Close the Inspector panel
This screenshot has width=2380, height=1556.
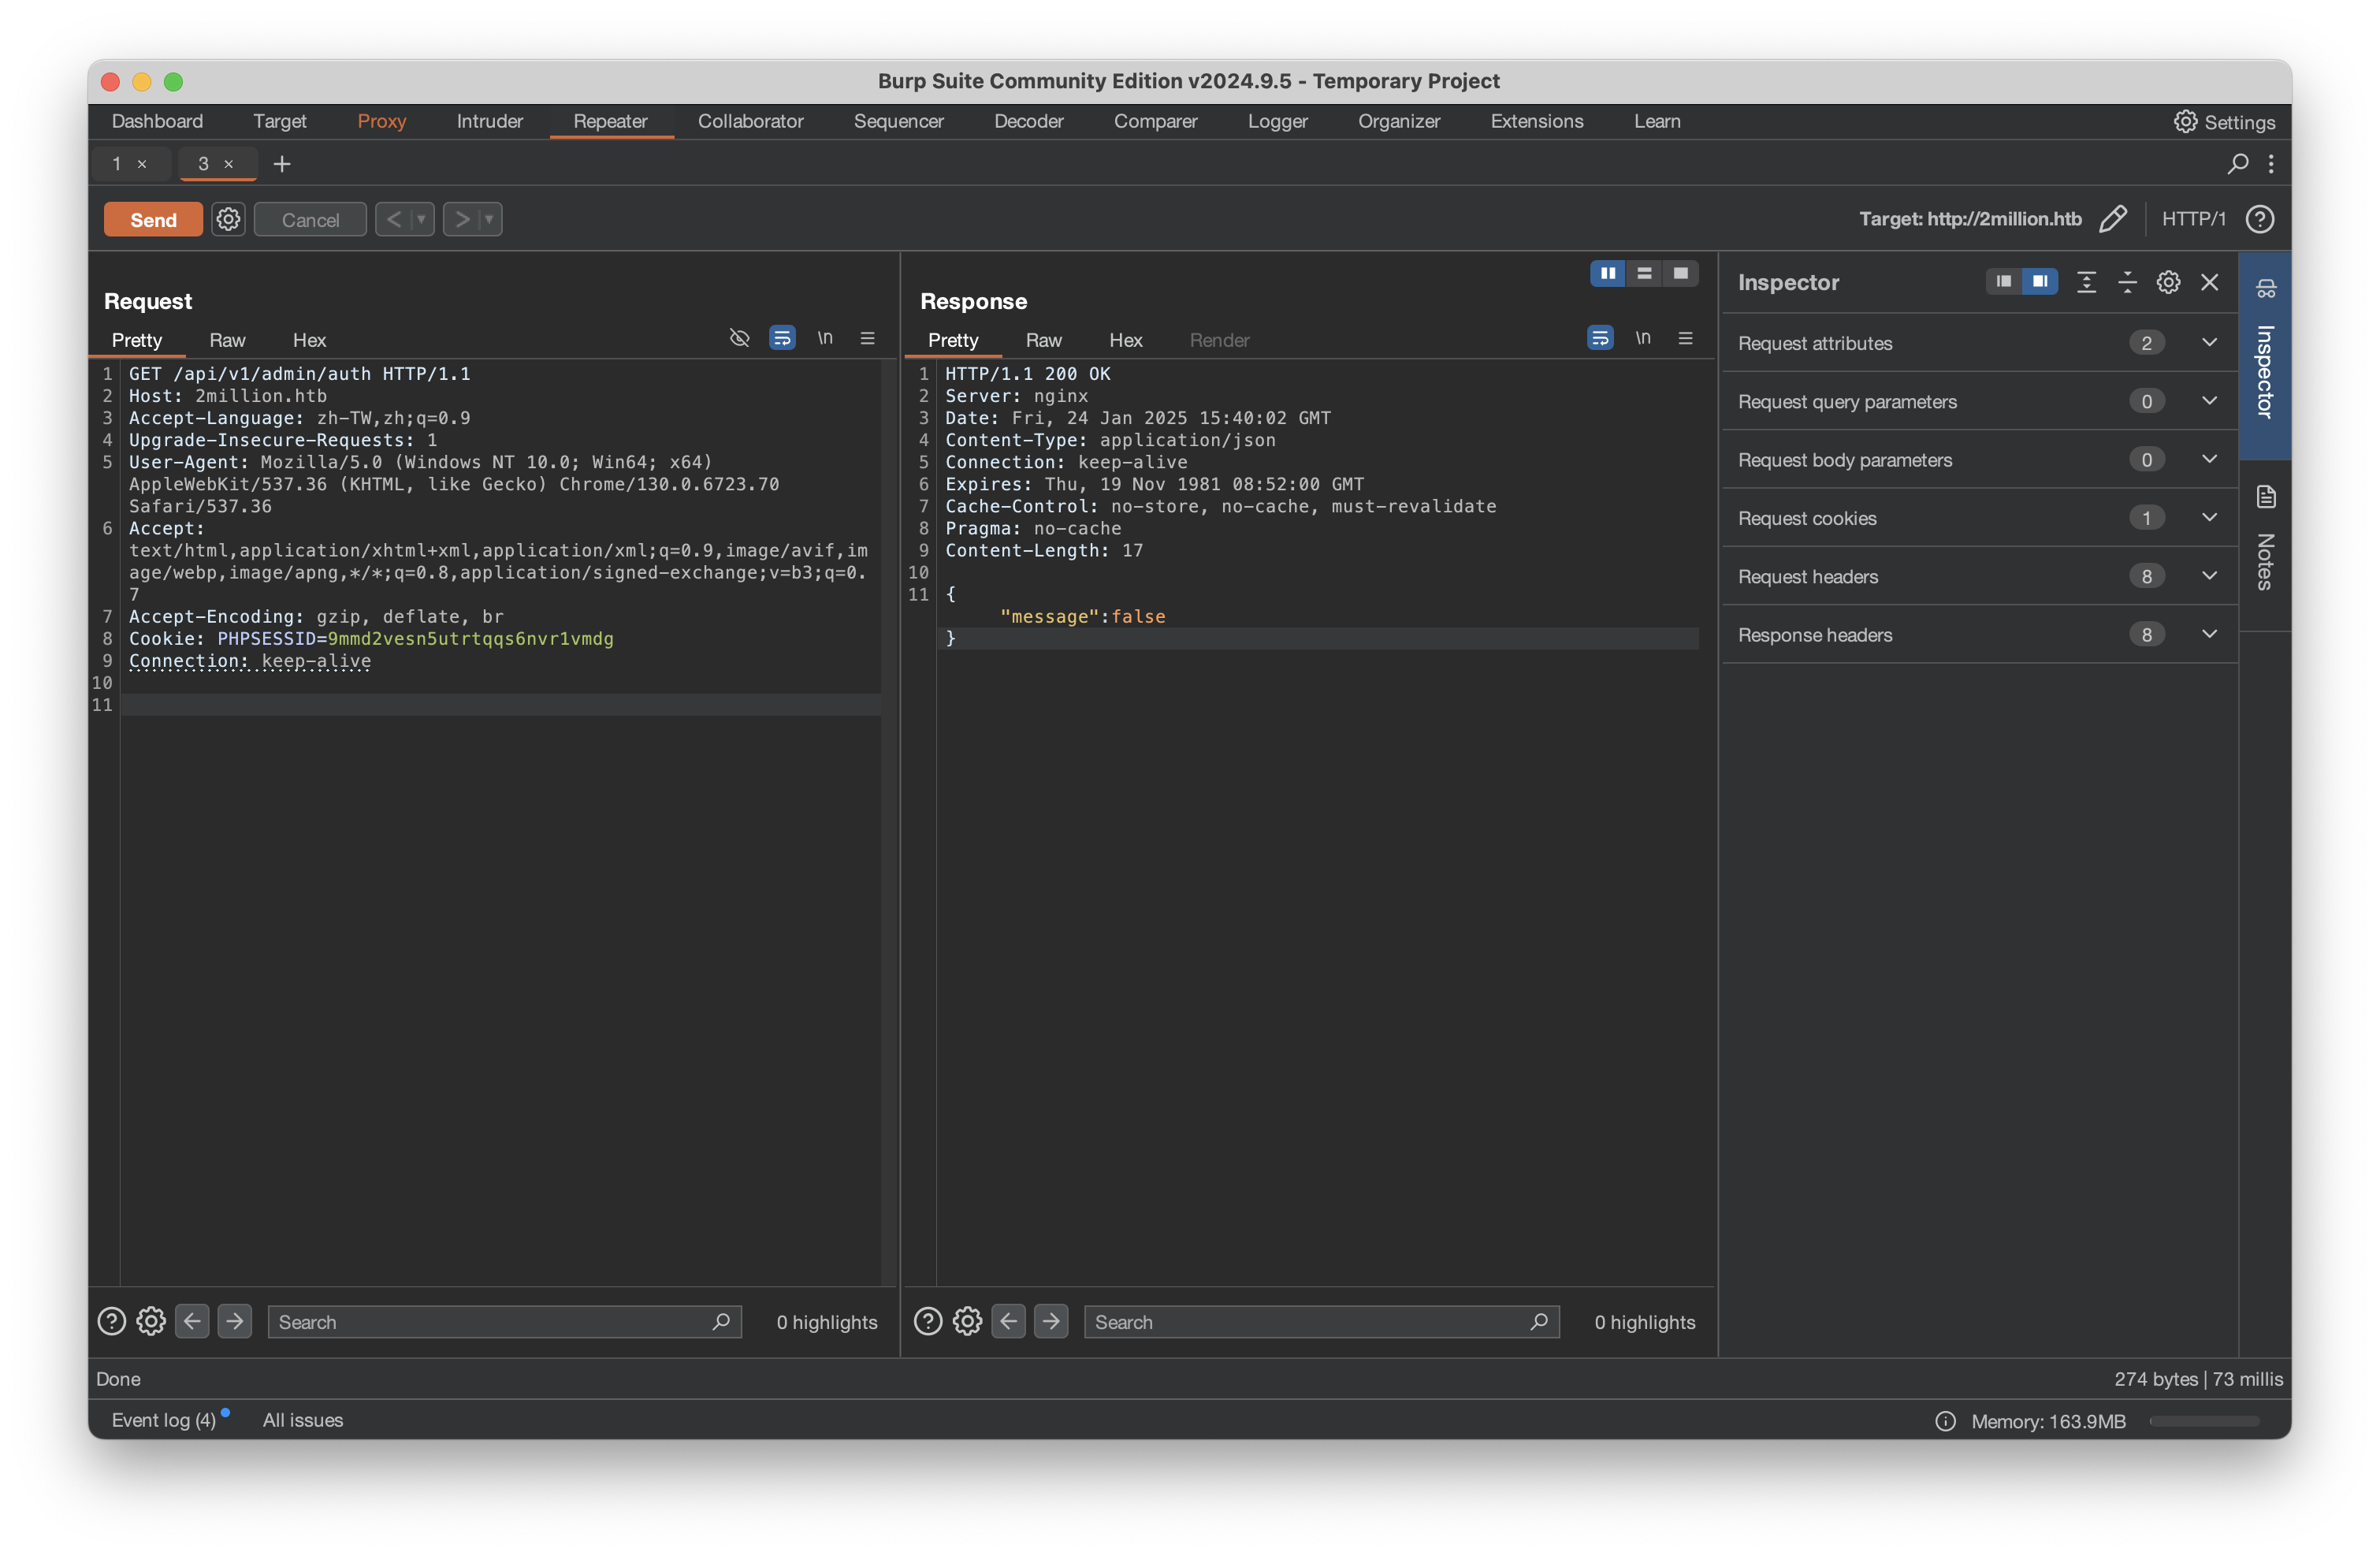pyautogui.click(x=2210, y=283)
